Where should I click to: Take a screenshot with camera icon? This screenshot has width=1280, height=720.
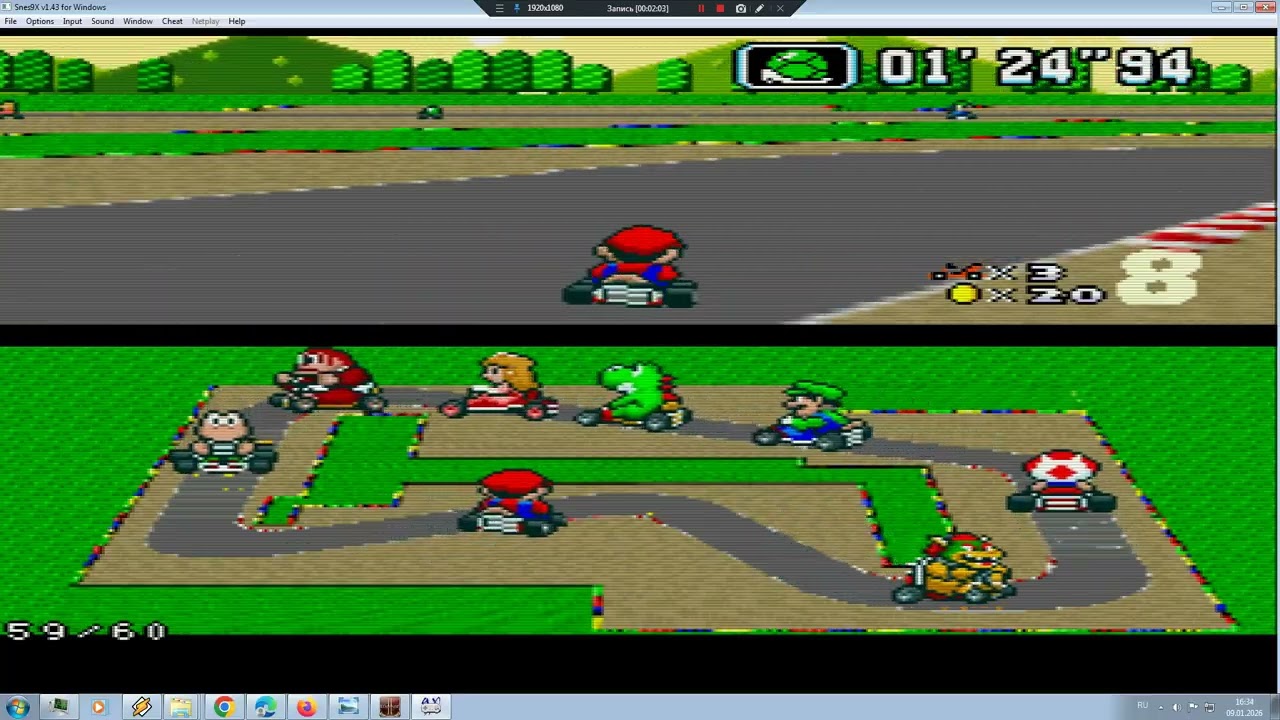pos(741,8)
